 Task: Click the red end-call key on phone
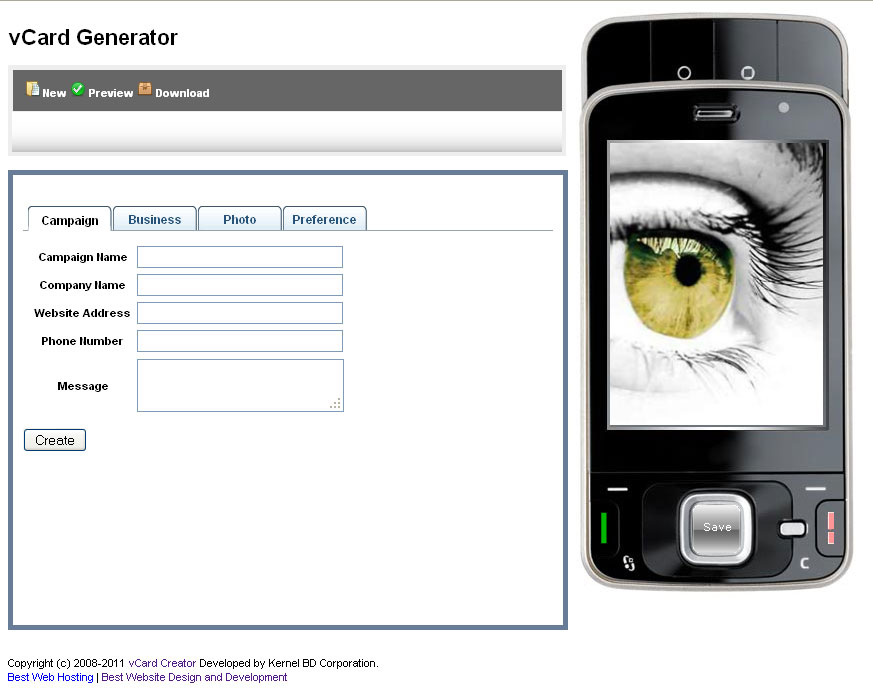pyautogui.click(x=831, y=528)
